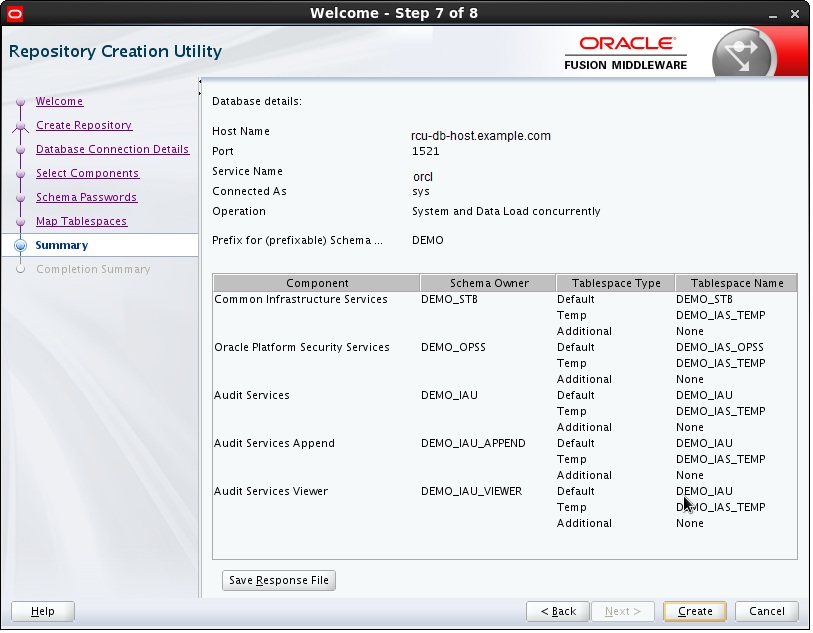Click the Schema Owner column header
The height and width of the screenshot is (633, 813).
tap(488, 283)
